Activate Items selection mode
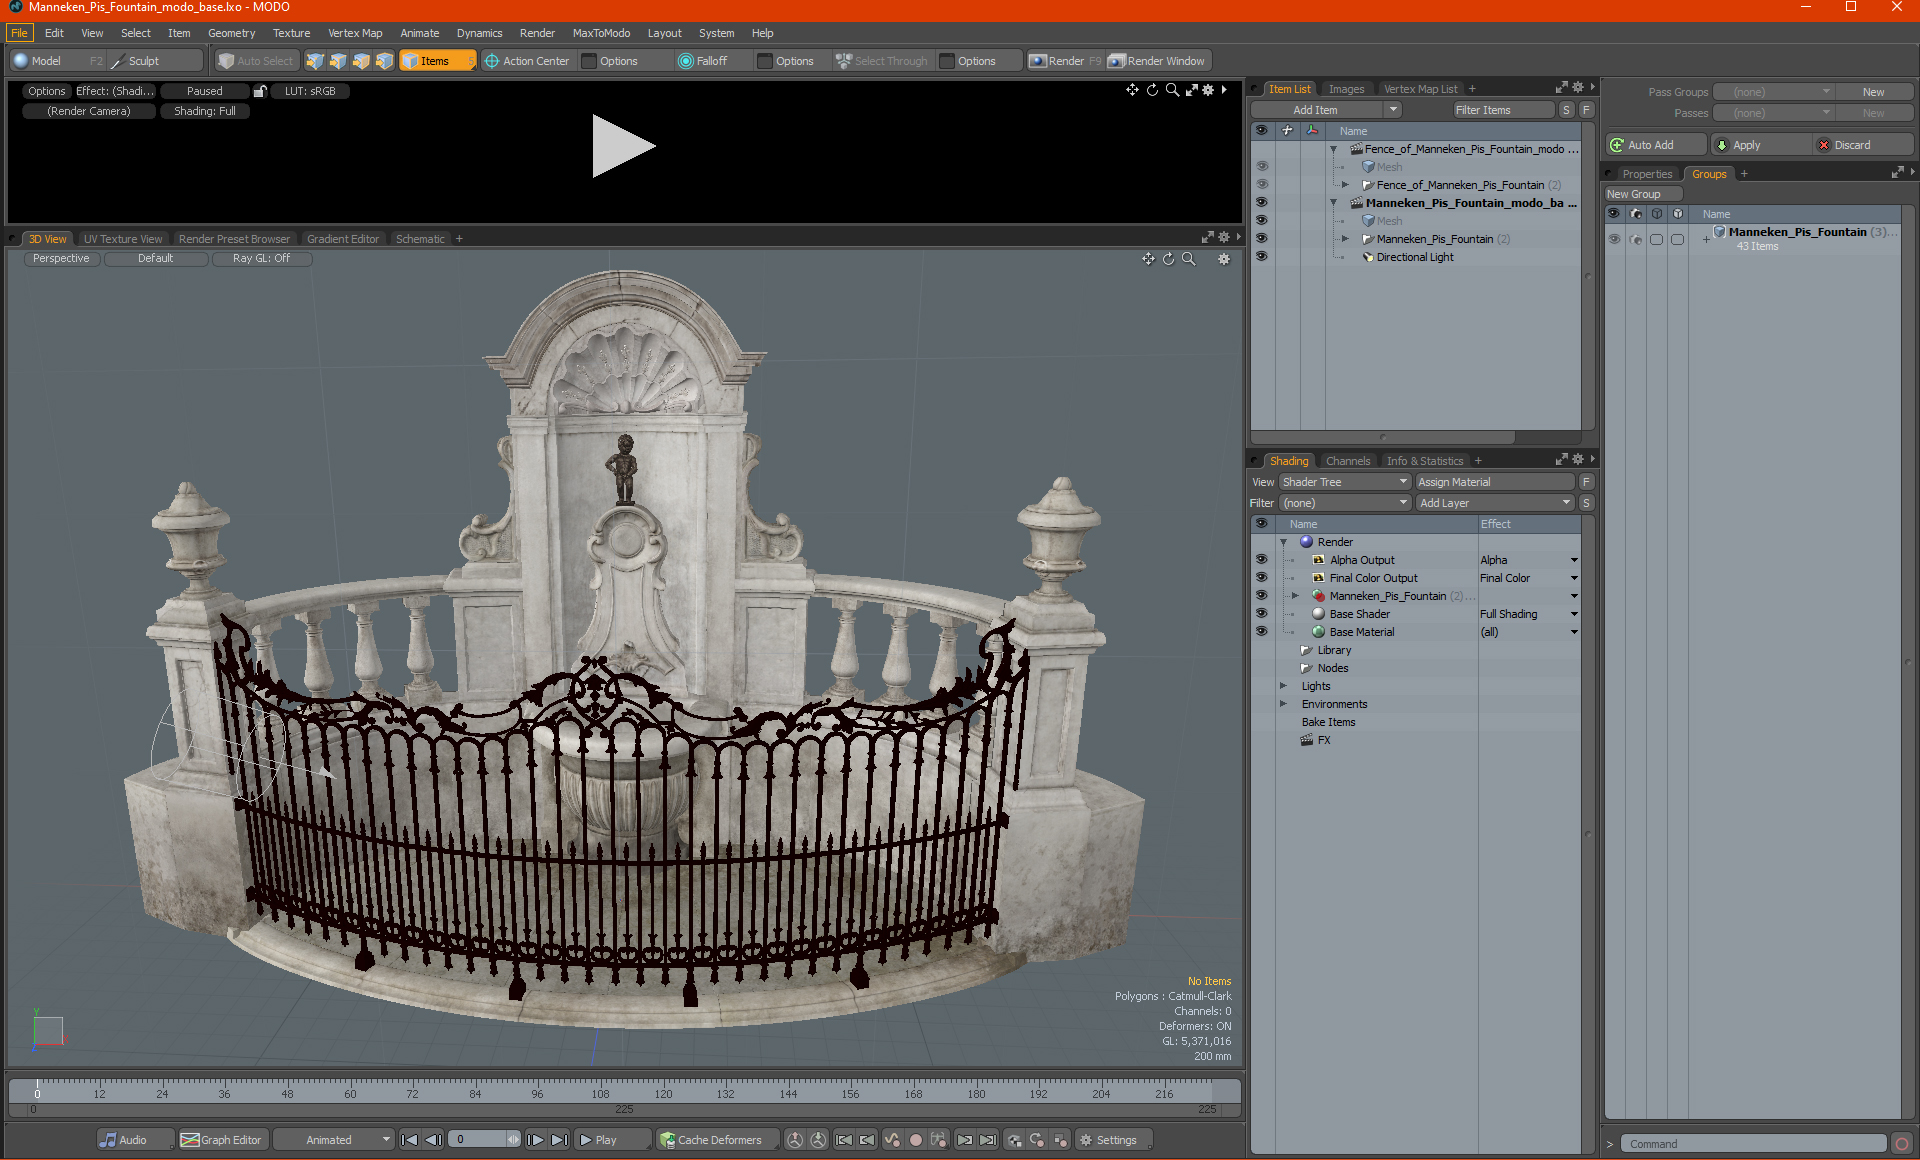The image size is (1920, 1160). tap(437, 61)
